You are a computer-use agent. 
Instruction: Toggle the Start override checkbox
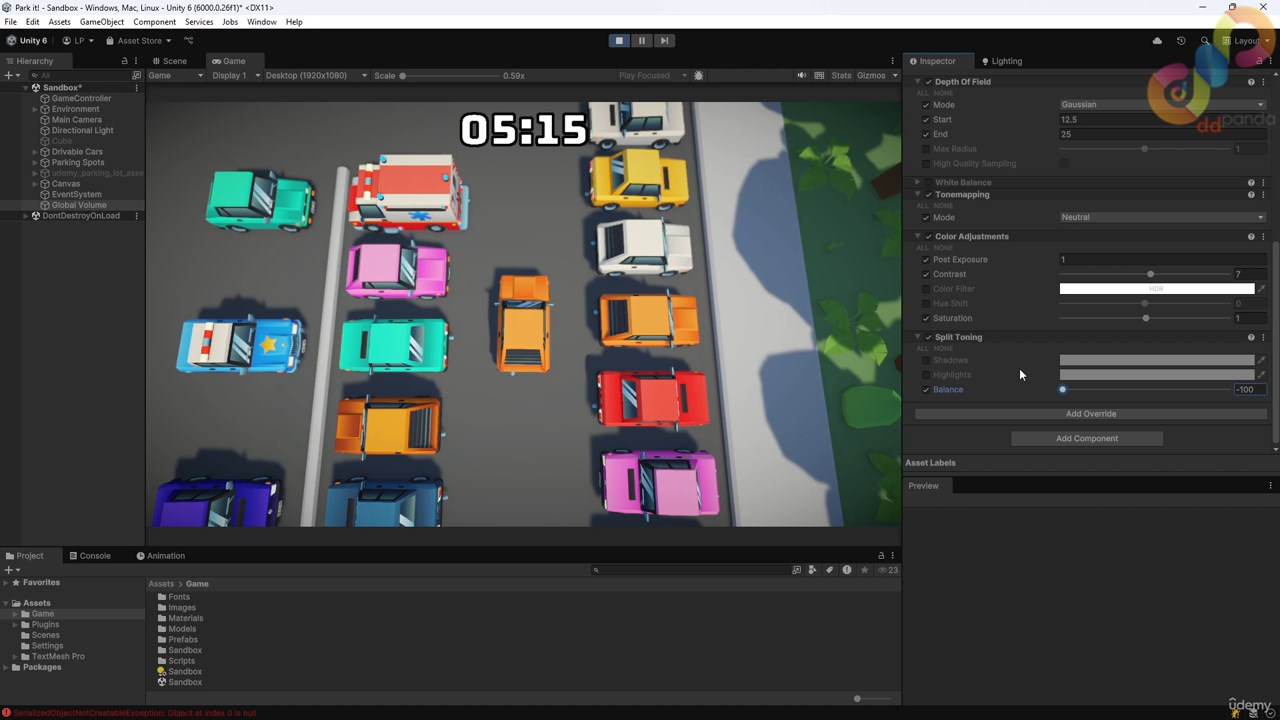coord(925,120)
